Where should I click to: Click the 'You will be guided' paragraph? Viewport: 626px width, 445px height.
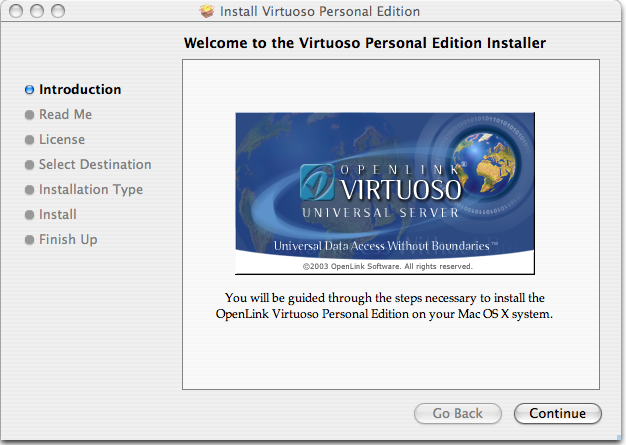click(384, 306)
